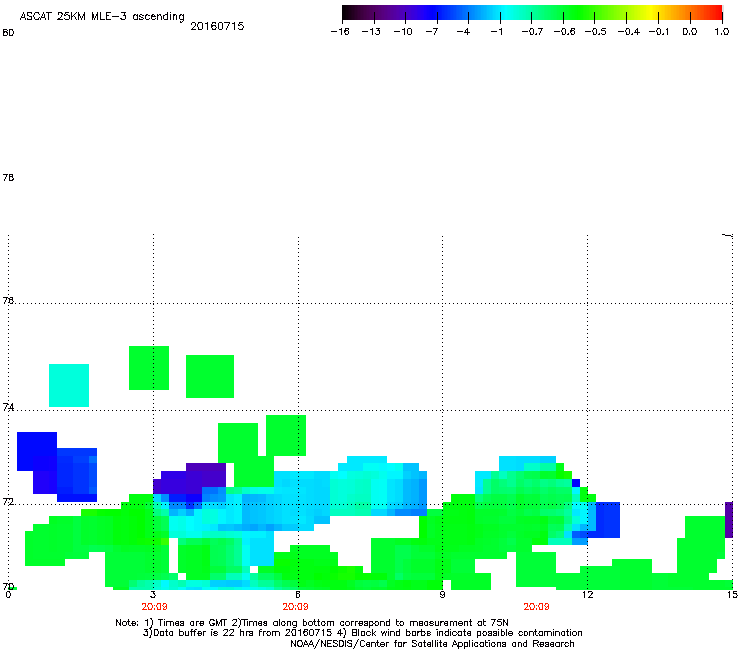This screenshot has height=650, width=740.
Task: Click the isolated cyan data square above 74N
Action: coord(69,385)
